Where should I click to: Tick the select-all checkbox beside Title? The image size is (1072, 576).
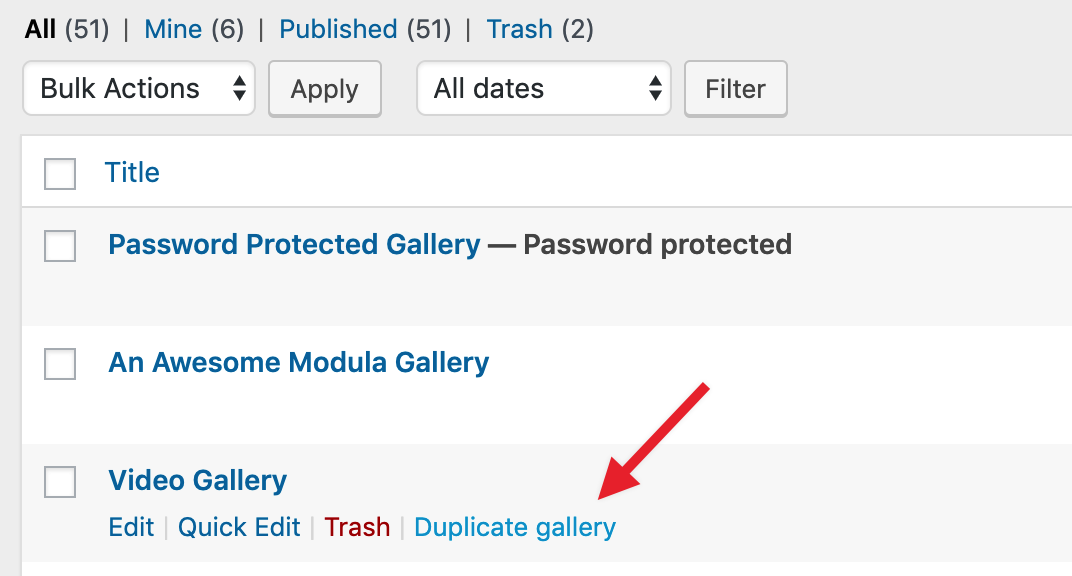60,173
